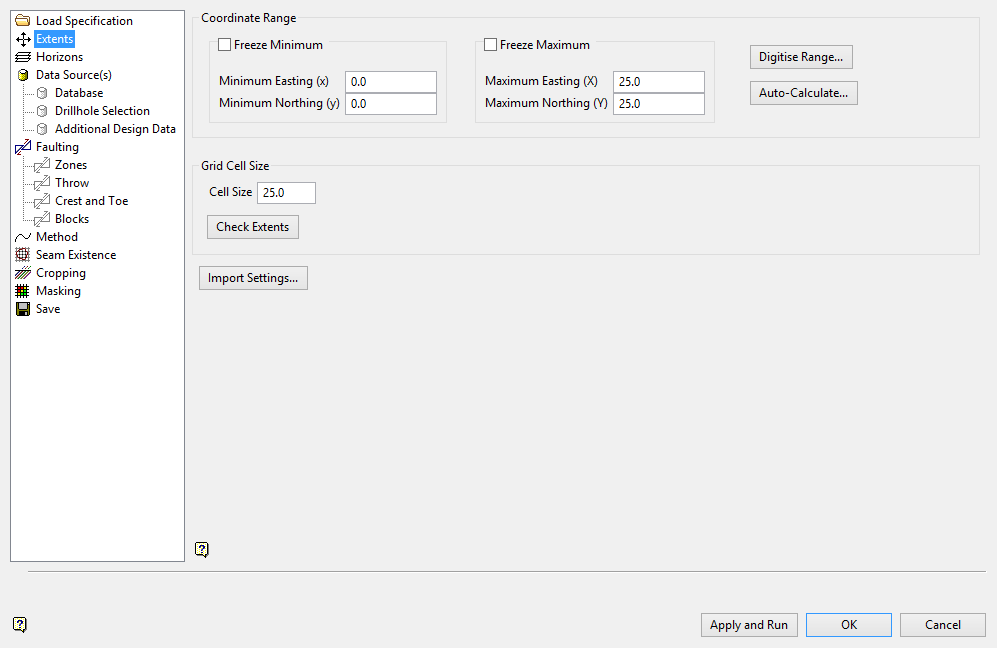Viewport: 997px width, 648px height.
Task: Click the Load Specification folder icon
Action: (x=23, y=21)
